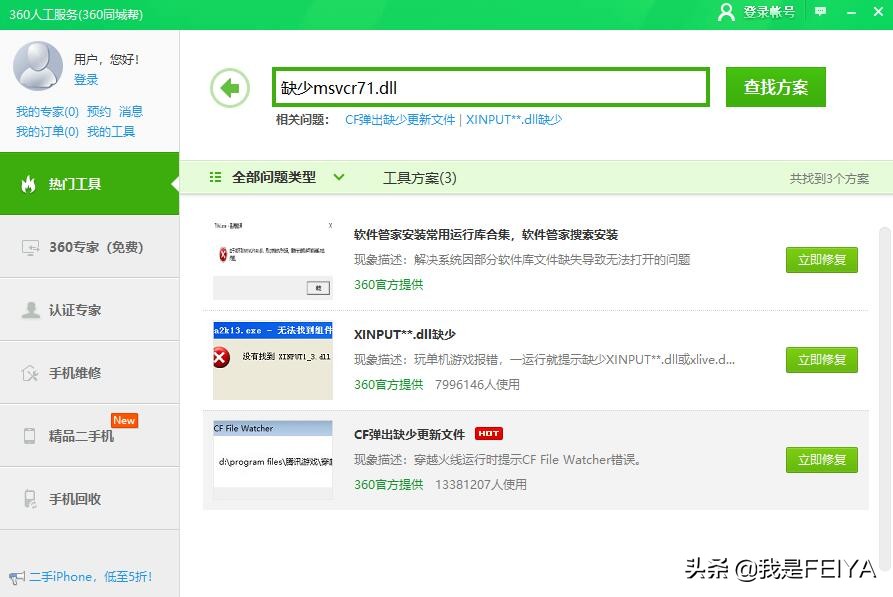This screenshot has height=597, width=893.
Task: Open the 认证专家 sidebar tab
Action: pos(89,310)
